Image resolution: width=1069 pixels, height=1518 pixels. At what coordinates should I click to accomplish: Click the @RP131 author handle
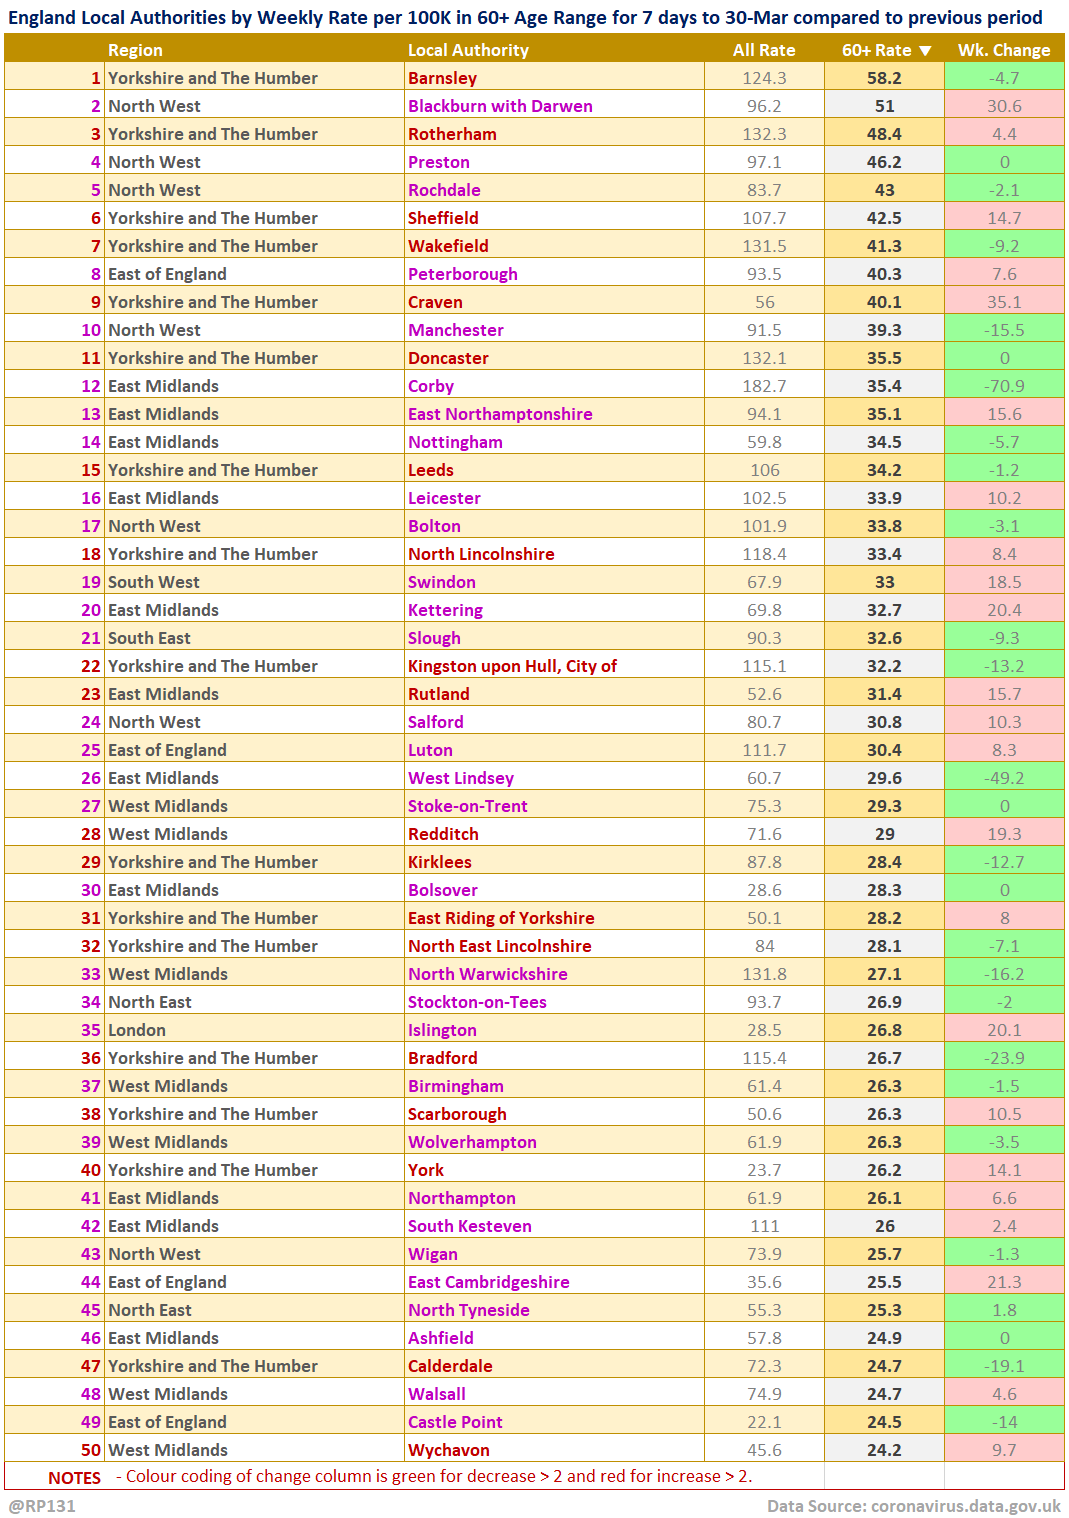click(42, 1505)
